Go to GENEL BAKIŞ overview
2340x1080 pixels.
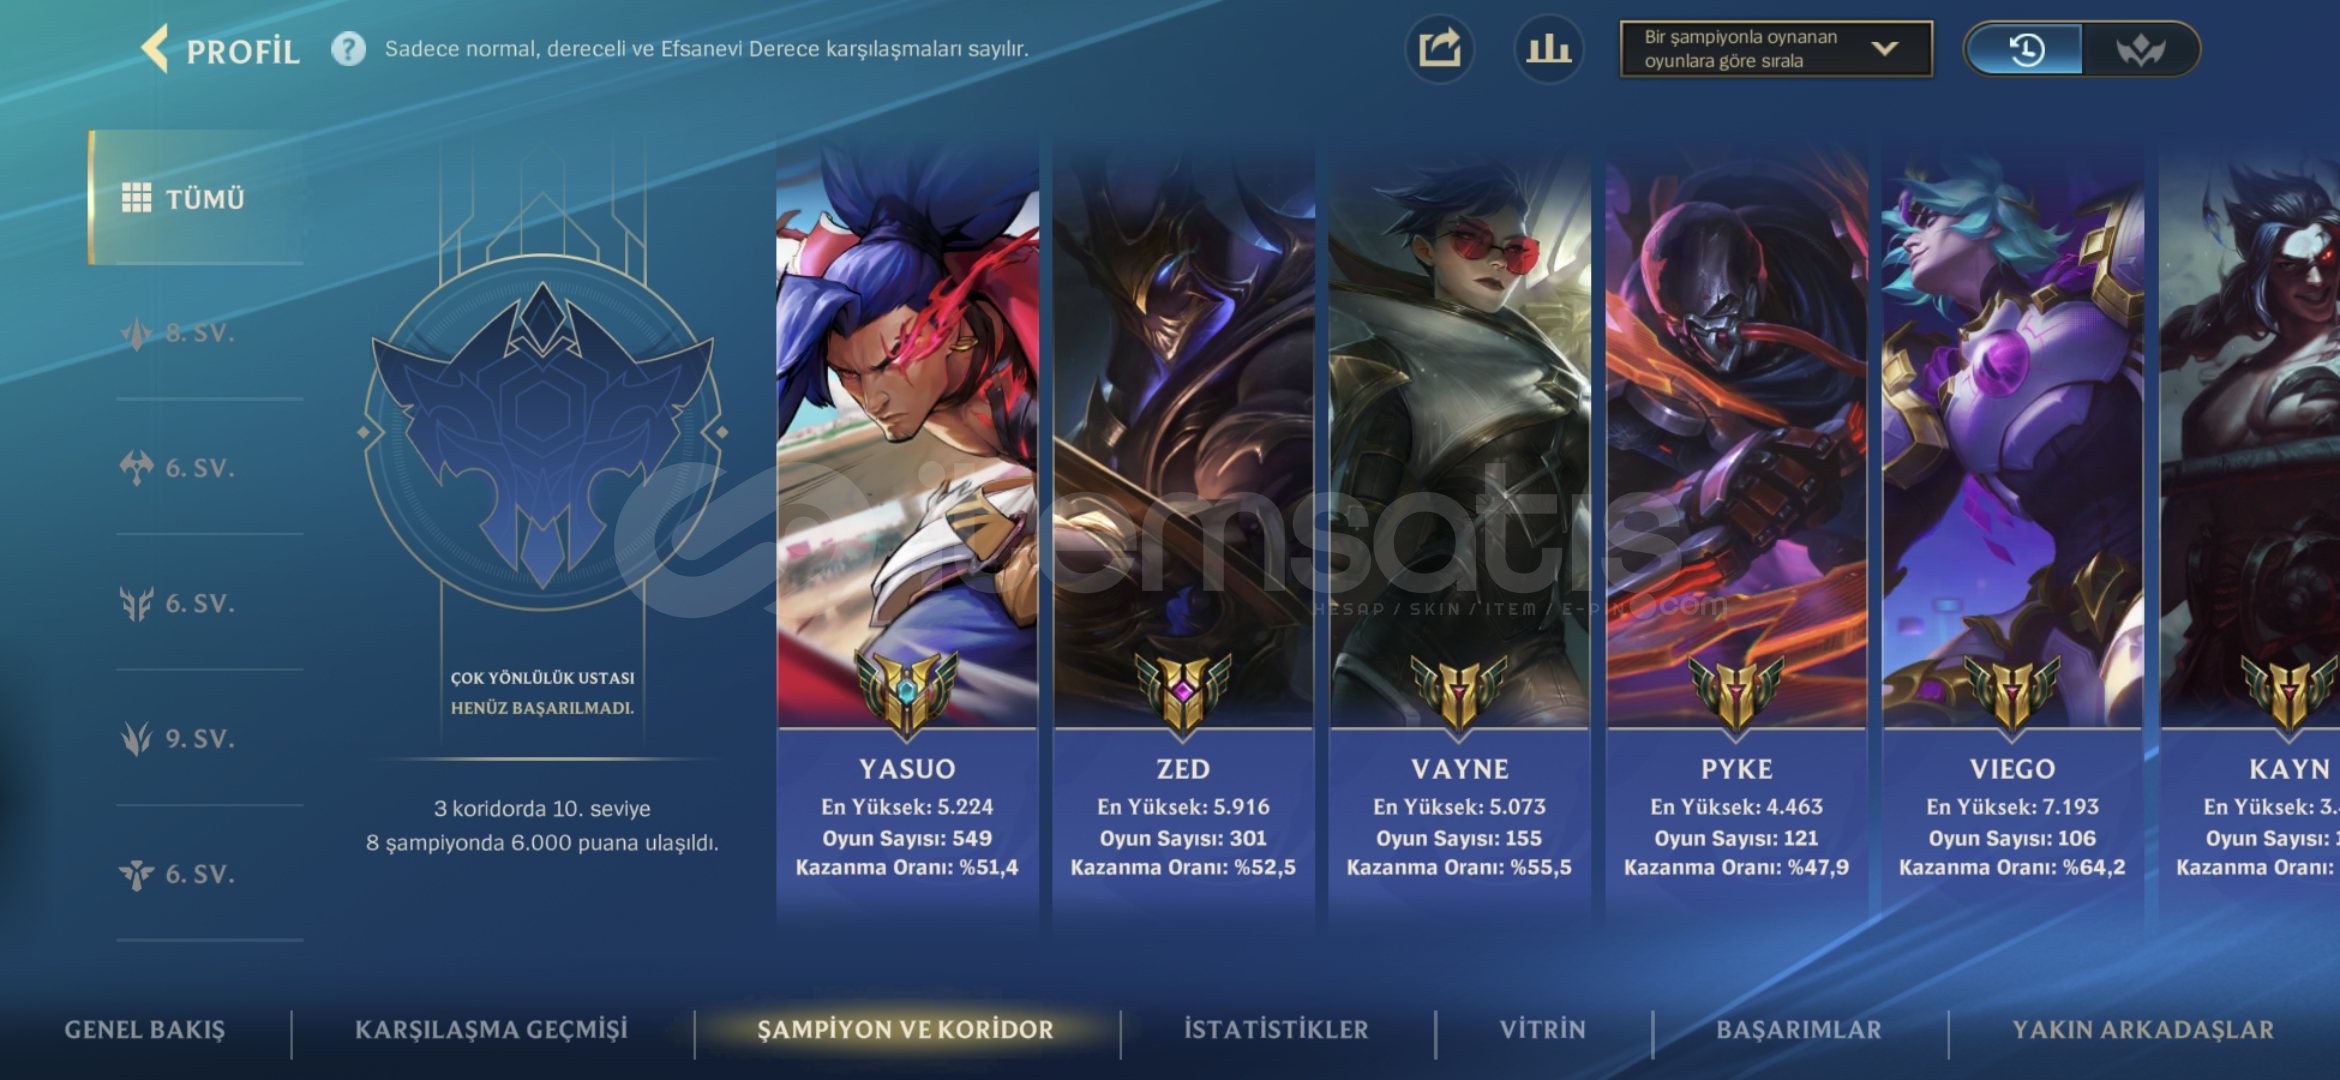coord(145,1029)
